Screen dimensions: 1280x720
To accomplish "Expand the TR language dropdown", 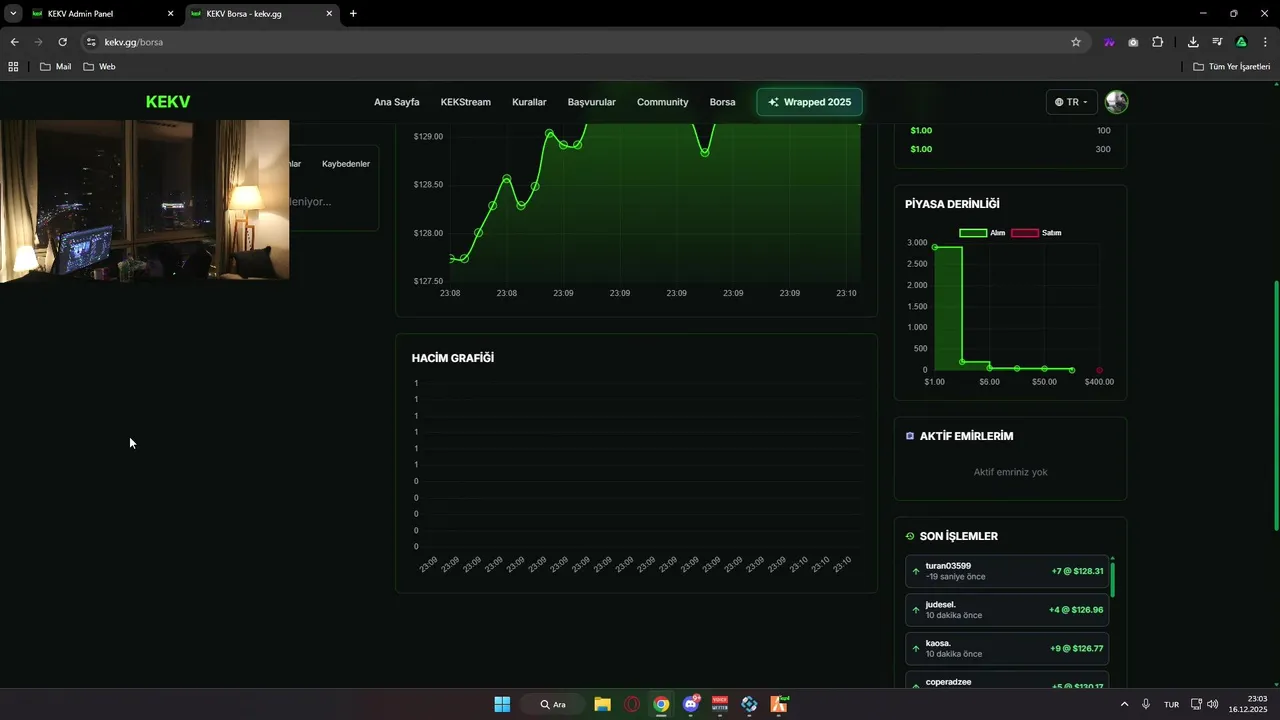I will (1072, 102).
